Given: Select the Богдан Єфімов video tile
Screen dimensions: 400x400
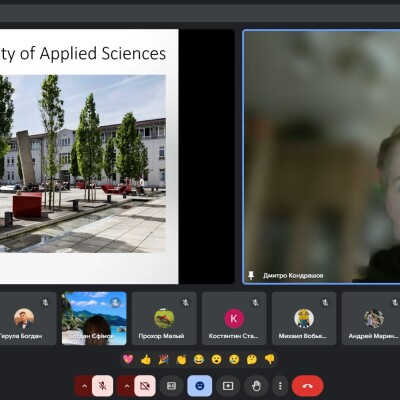Looking at the screenshot, I should (x=94, y=318).
